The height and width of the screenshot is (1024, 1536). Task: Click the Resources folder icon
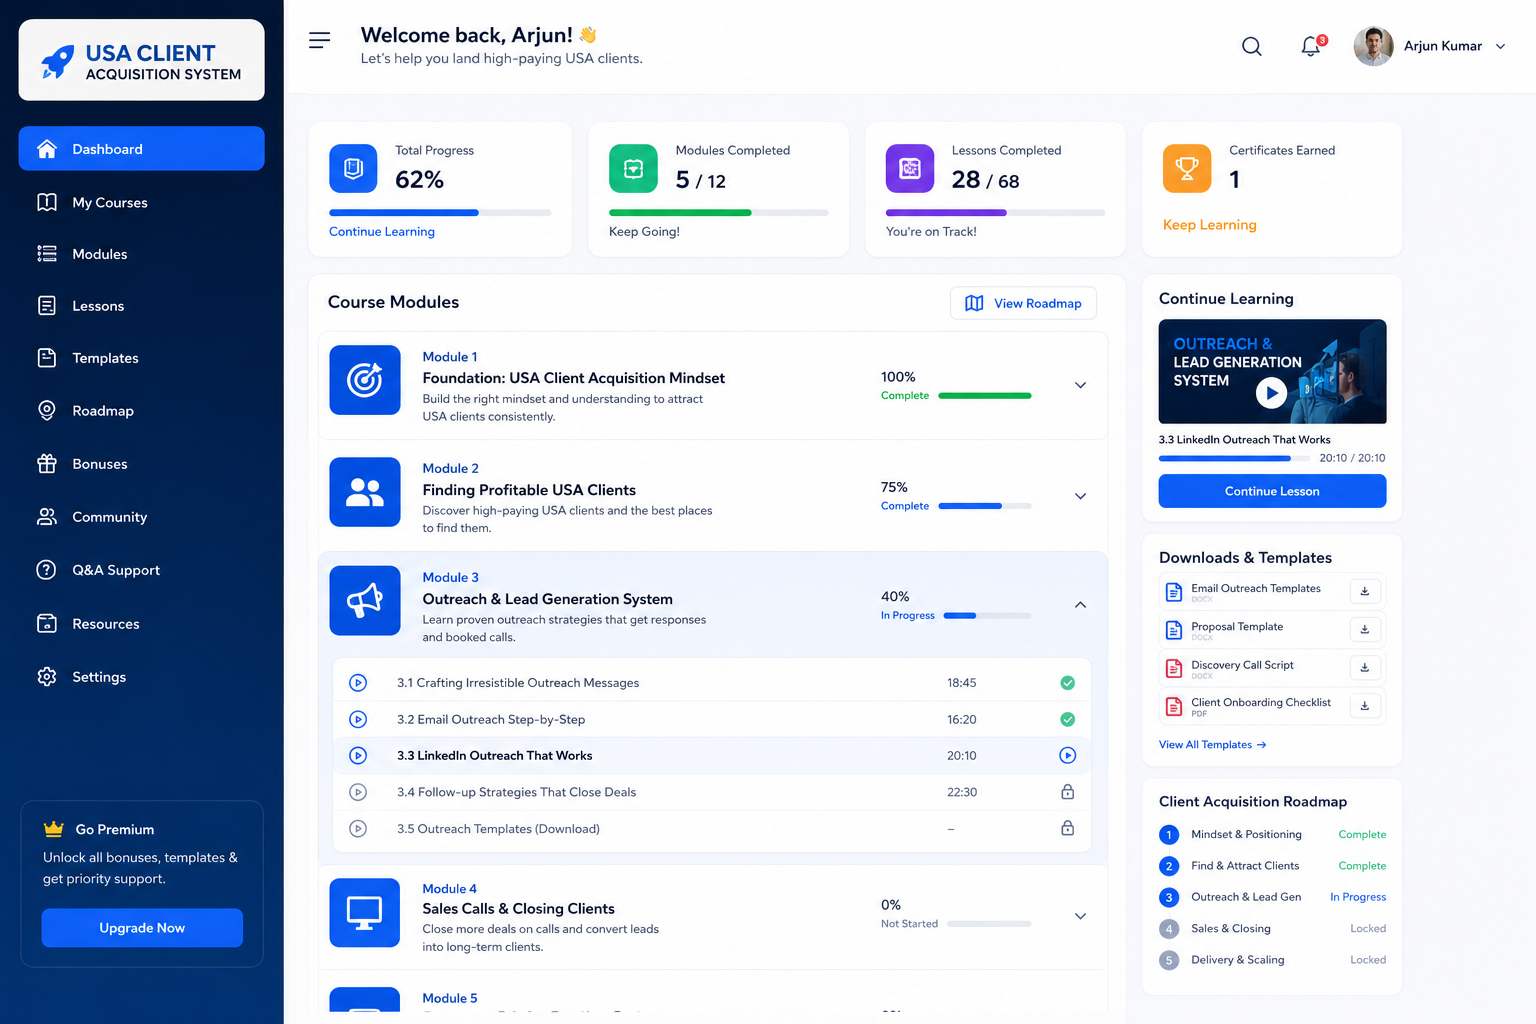47,623
